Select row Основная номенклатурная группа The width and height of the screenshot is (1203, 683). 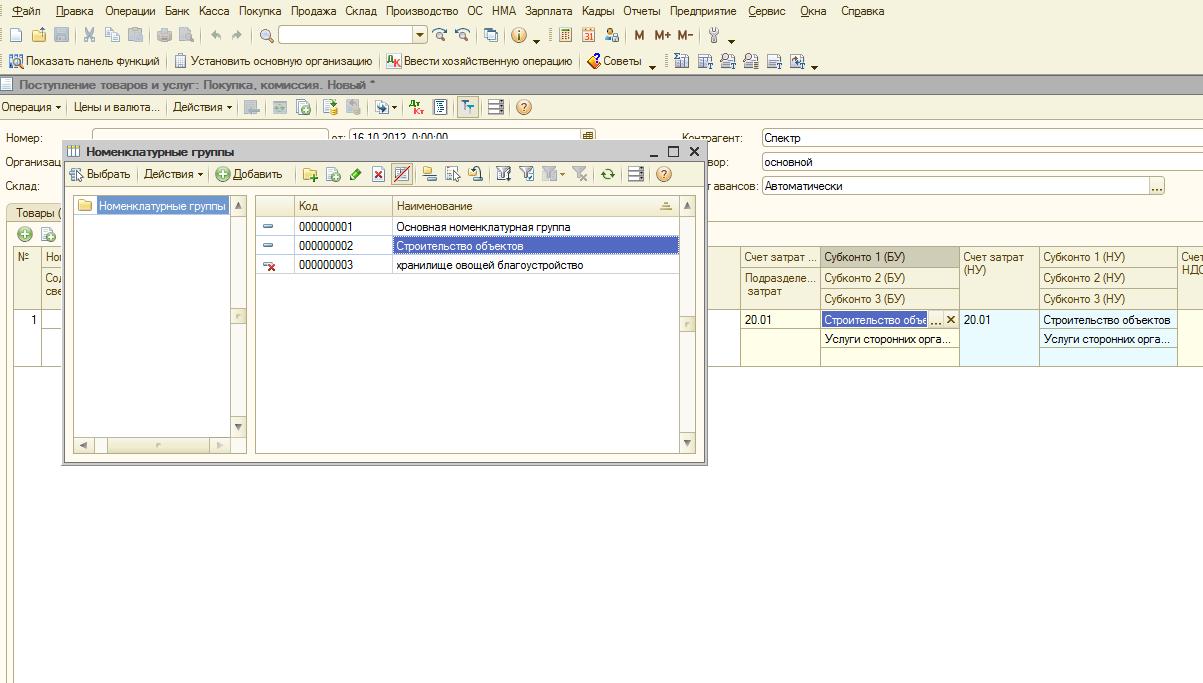pos(483,227)
